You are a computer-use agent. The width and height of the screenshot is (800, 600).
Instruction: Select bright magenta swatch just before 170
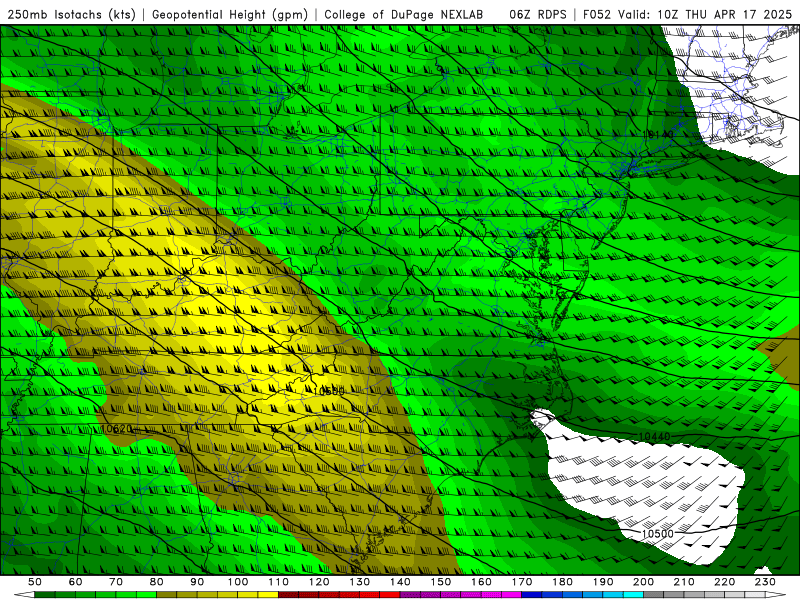512,595
